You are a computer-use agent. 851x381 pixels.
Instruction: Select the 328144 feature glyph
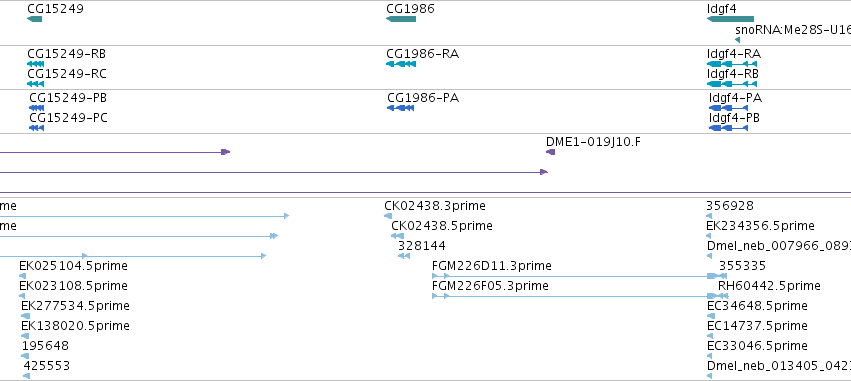coord(404,256)
